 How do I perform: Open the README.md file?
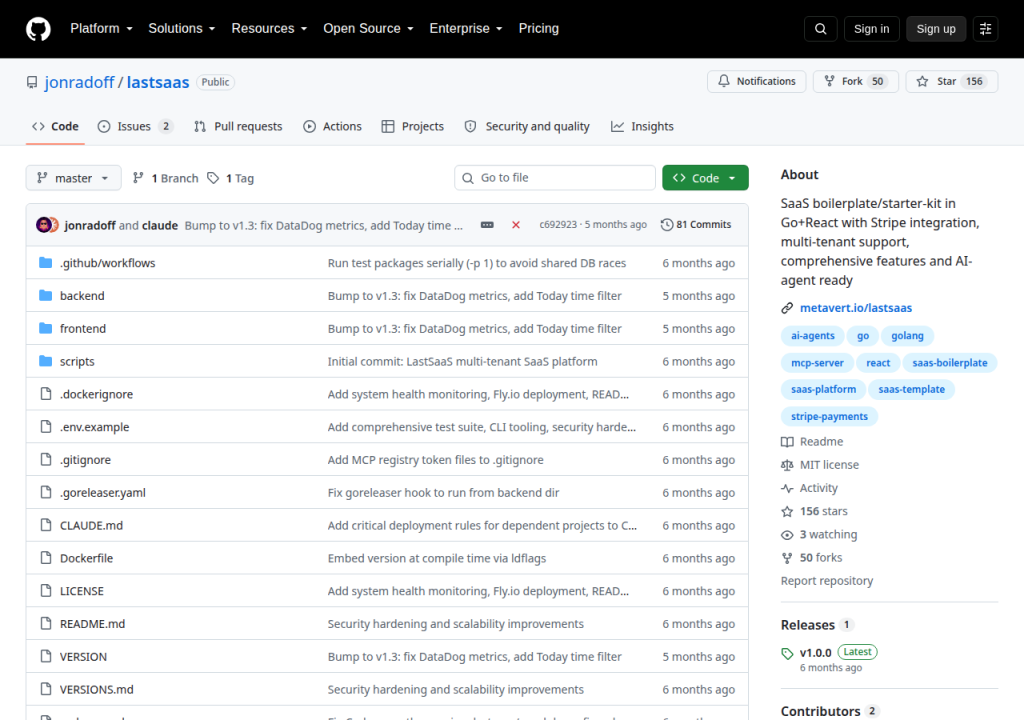[92, 624]
